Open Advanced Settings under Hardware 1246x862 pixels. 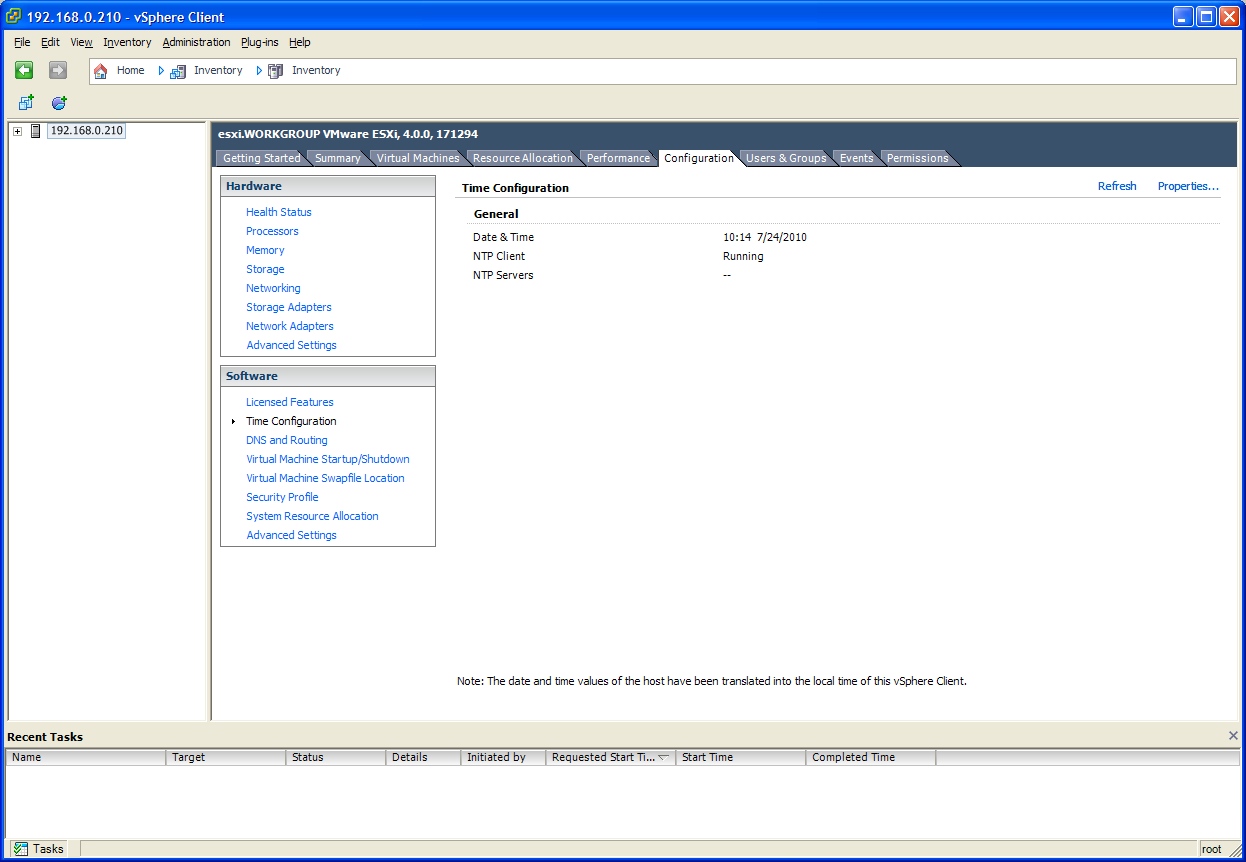tap(291, 345)
